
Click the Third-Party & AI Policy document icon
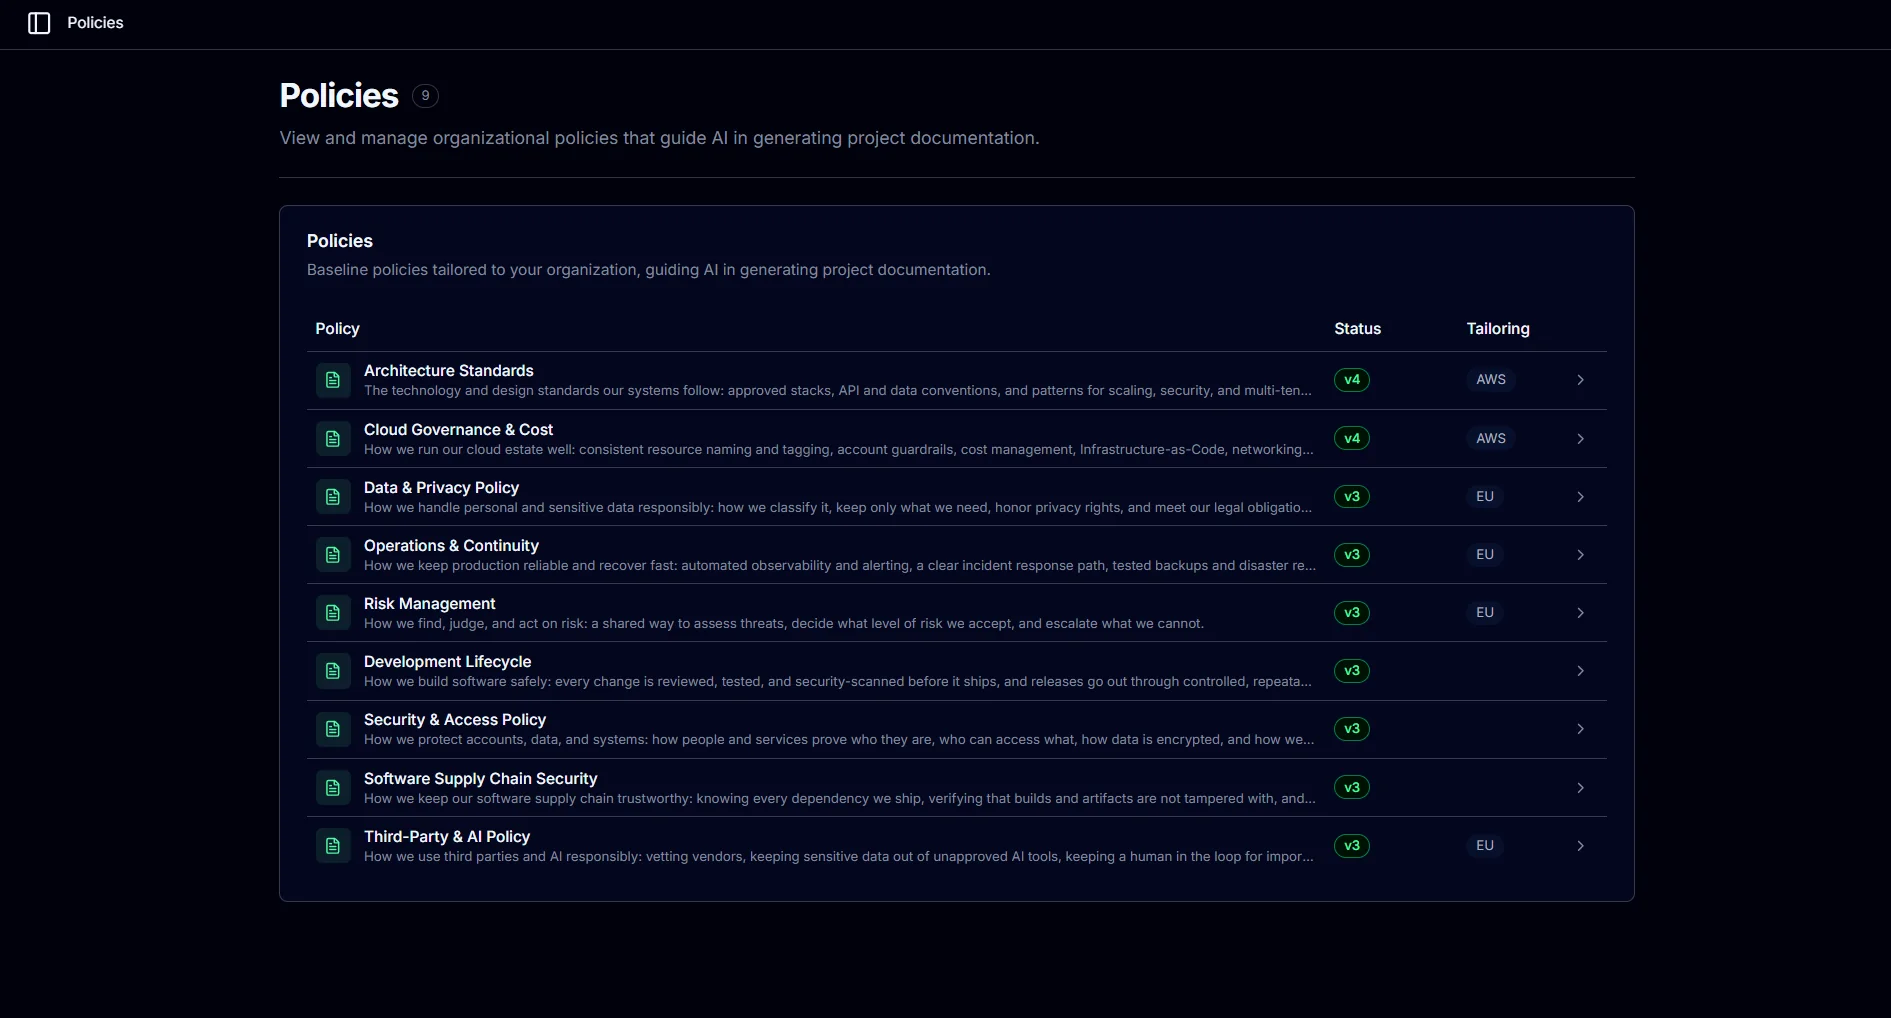[x=333, y=846]
